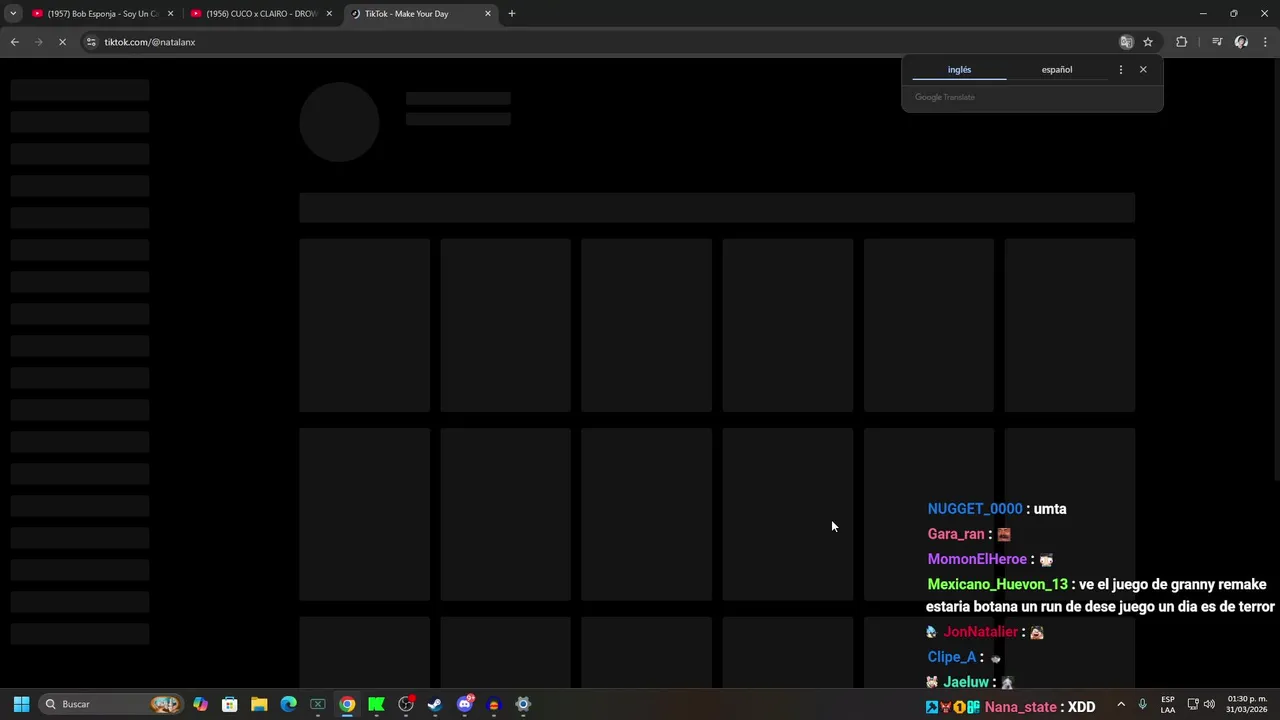Open Discord from the taskbar
This screenshot has width=1280, height=720.
tap(464, 704)
